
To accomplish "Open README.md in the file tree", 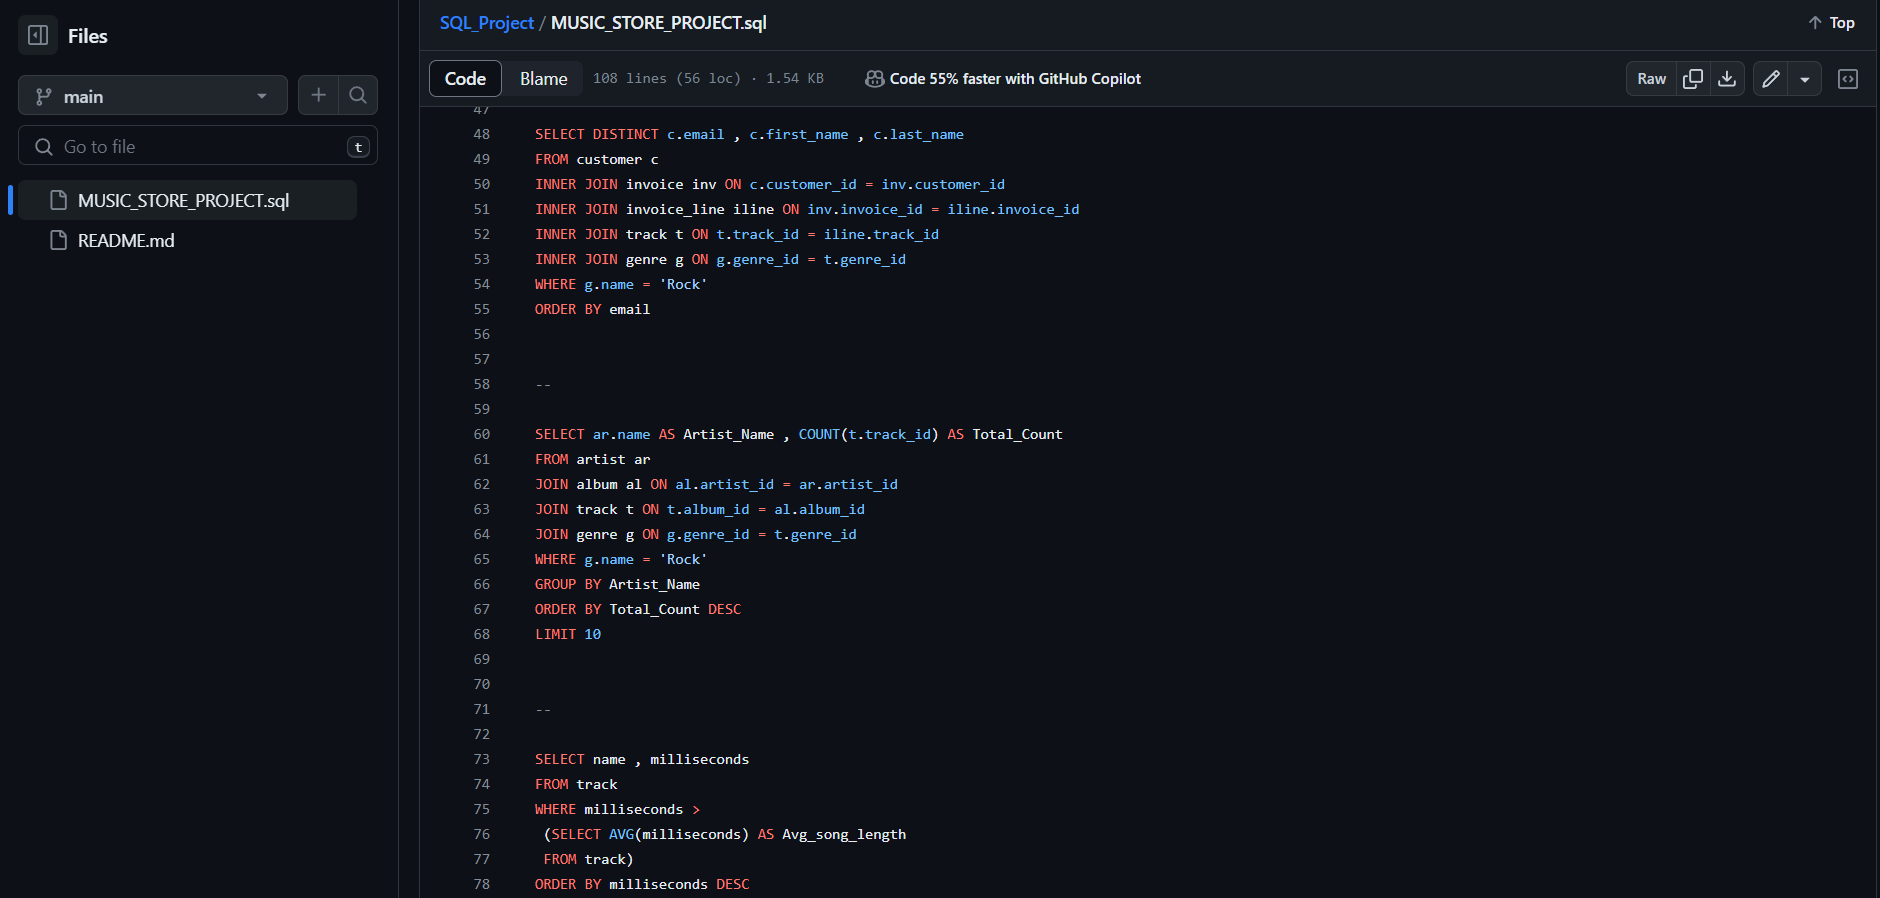I will [x=187, y=241].
